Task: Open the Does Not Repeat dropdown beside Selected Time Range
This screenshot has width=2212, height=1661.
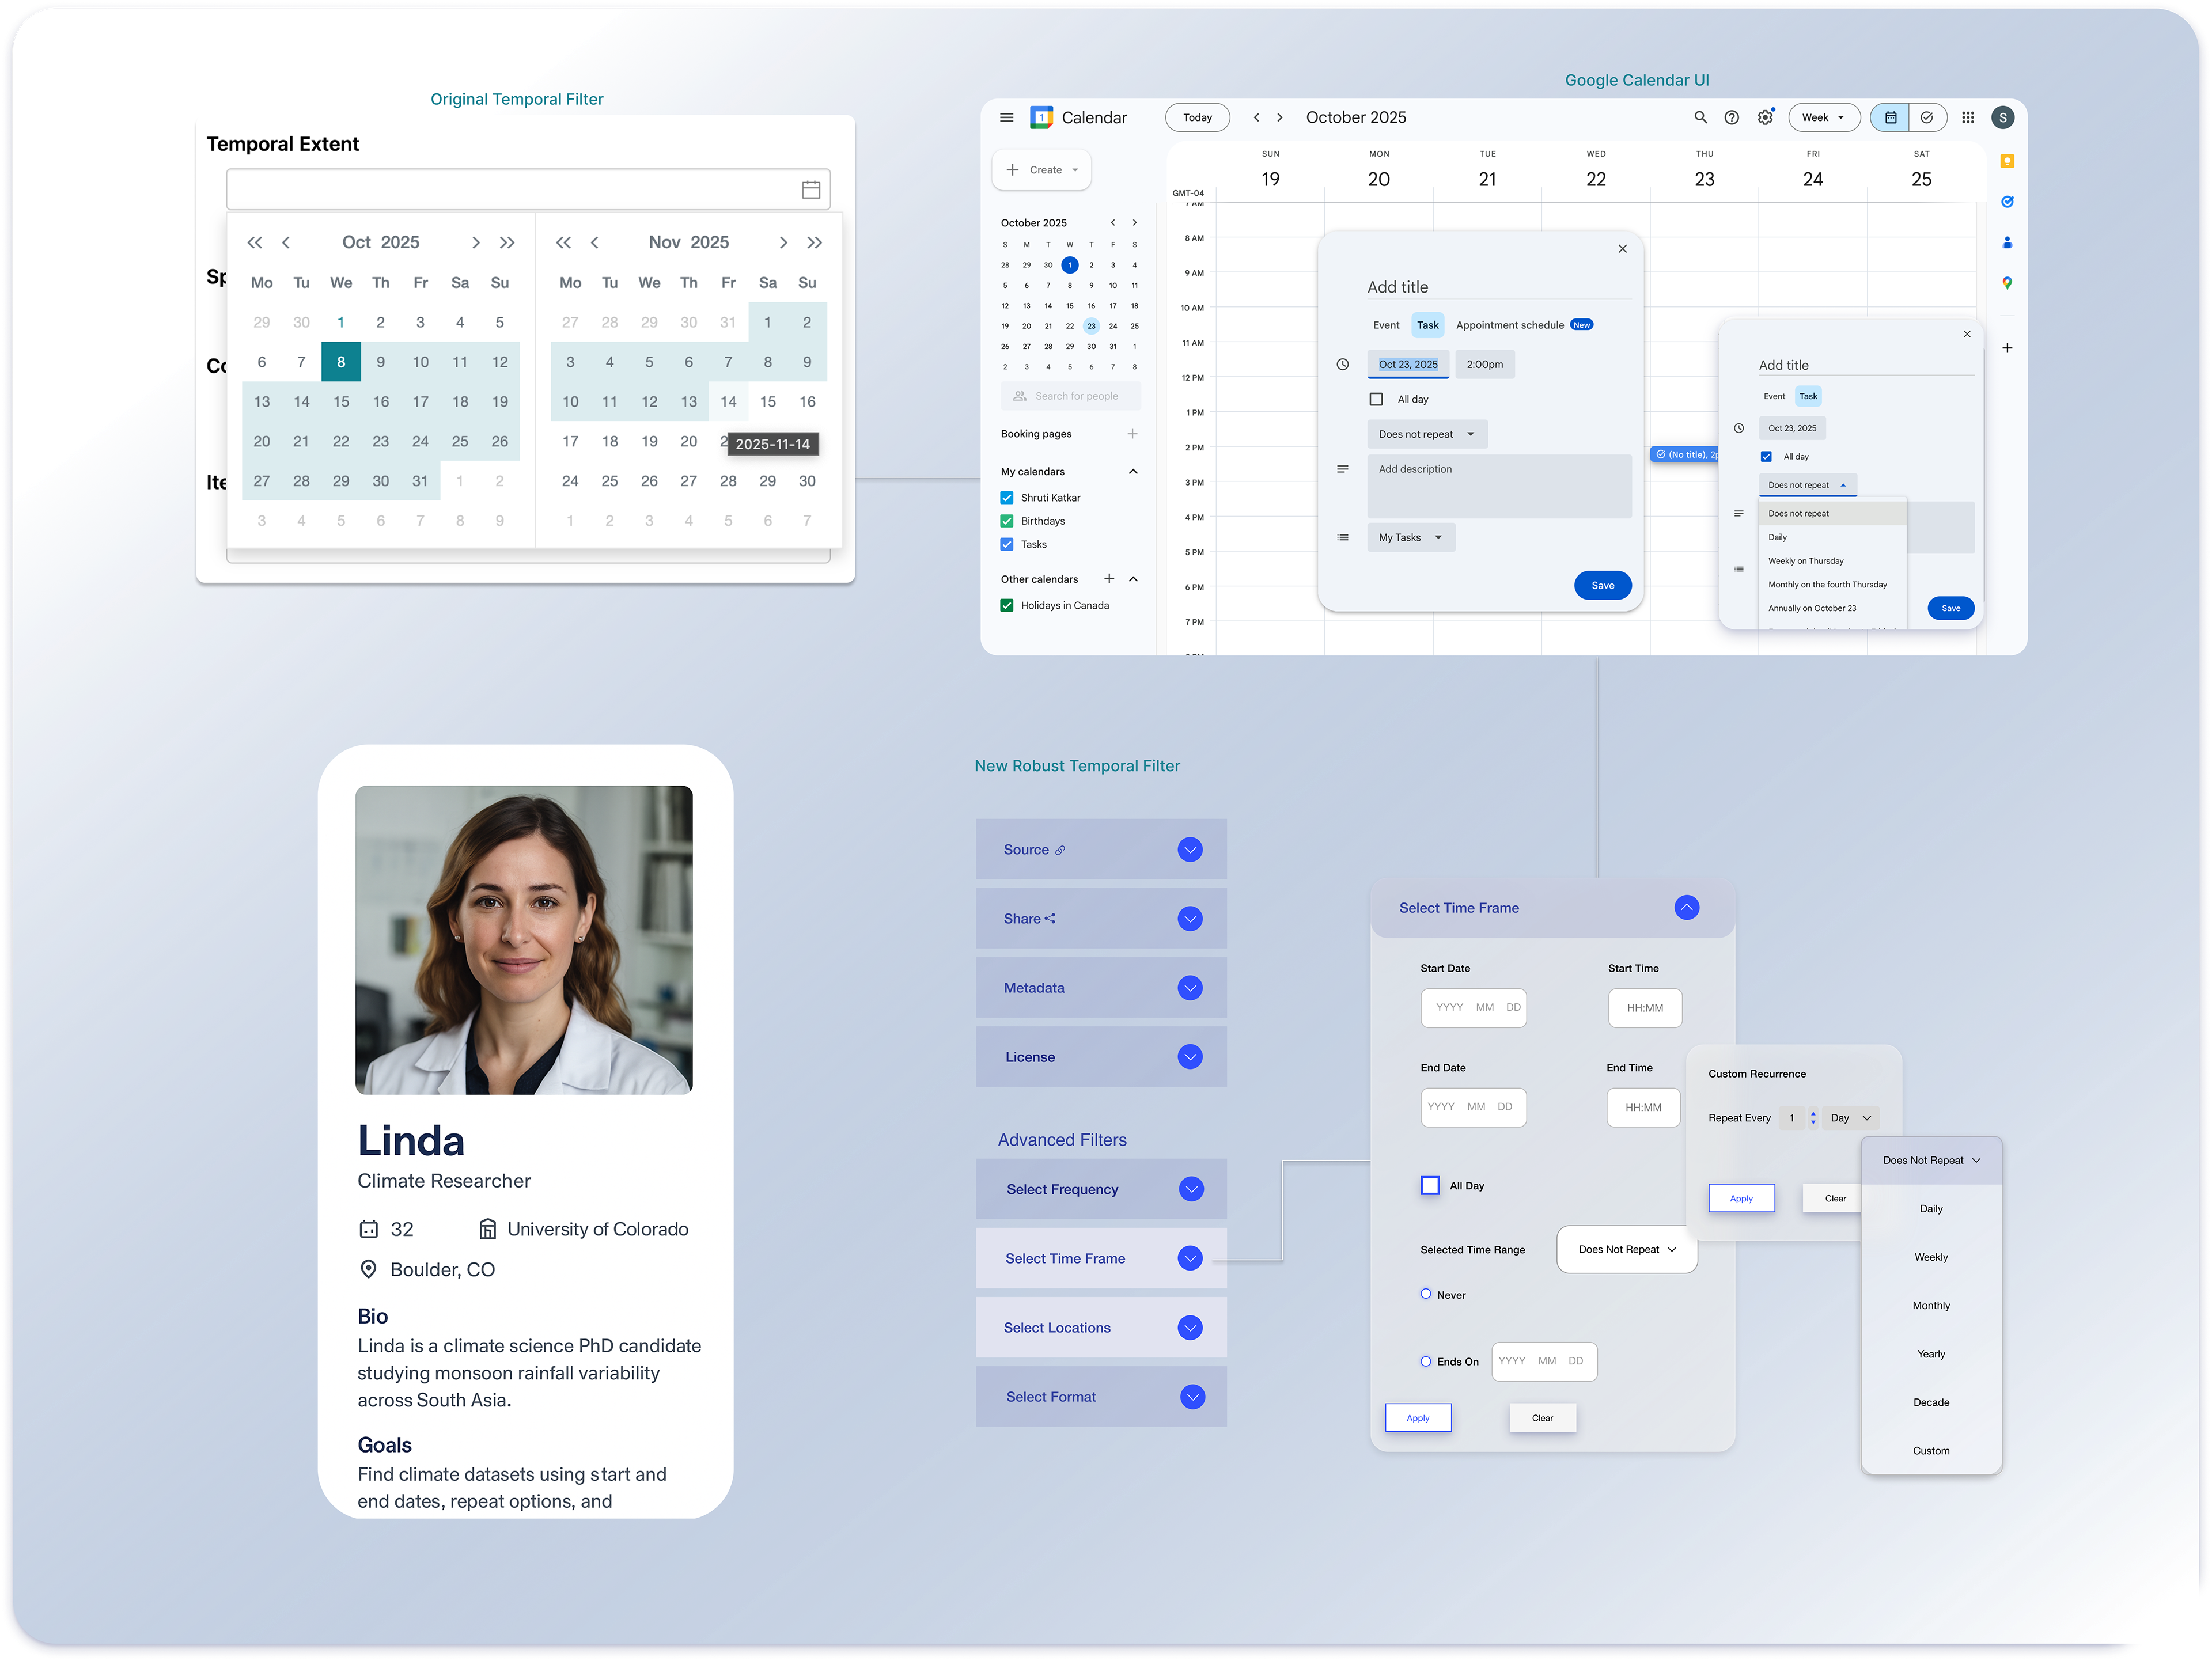Action: (x=1626, y=1249)
